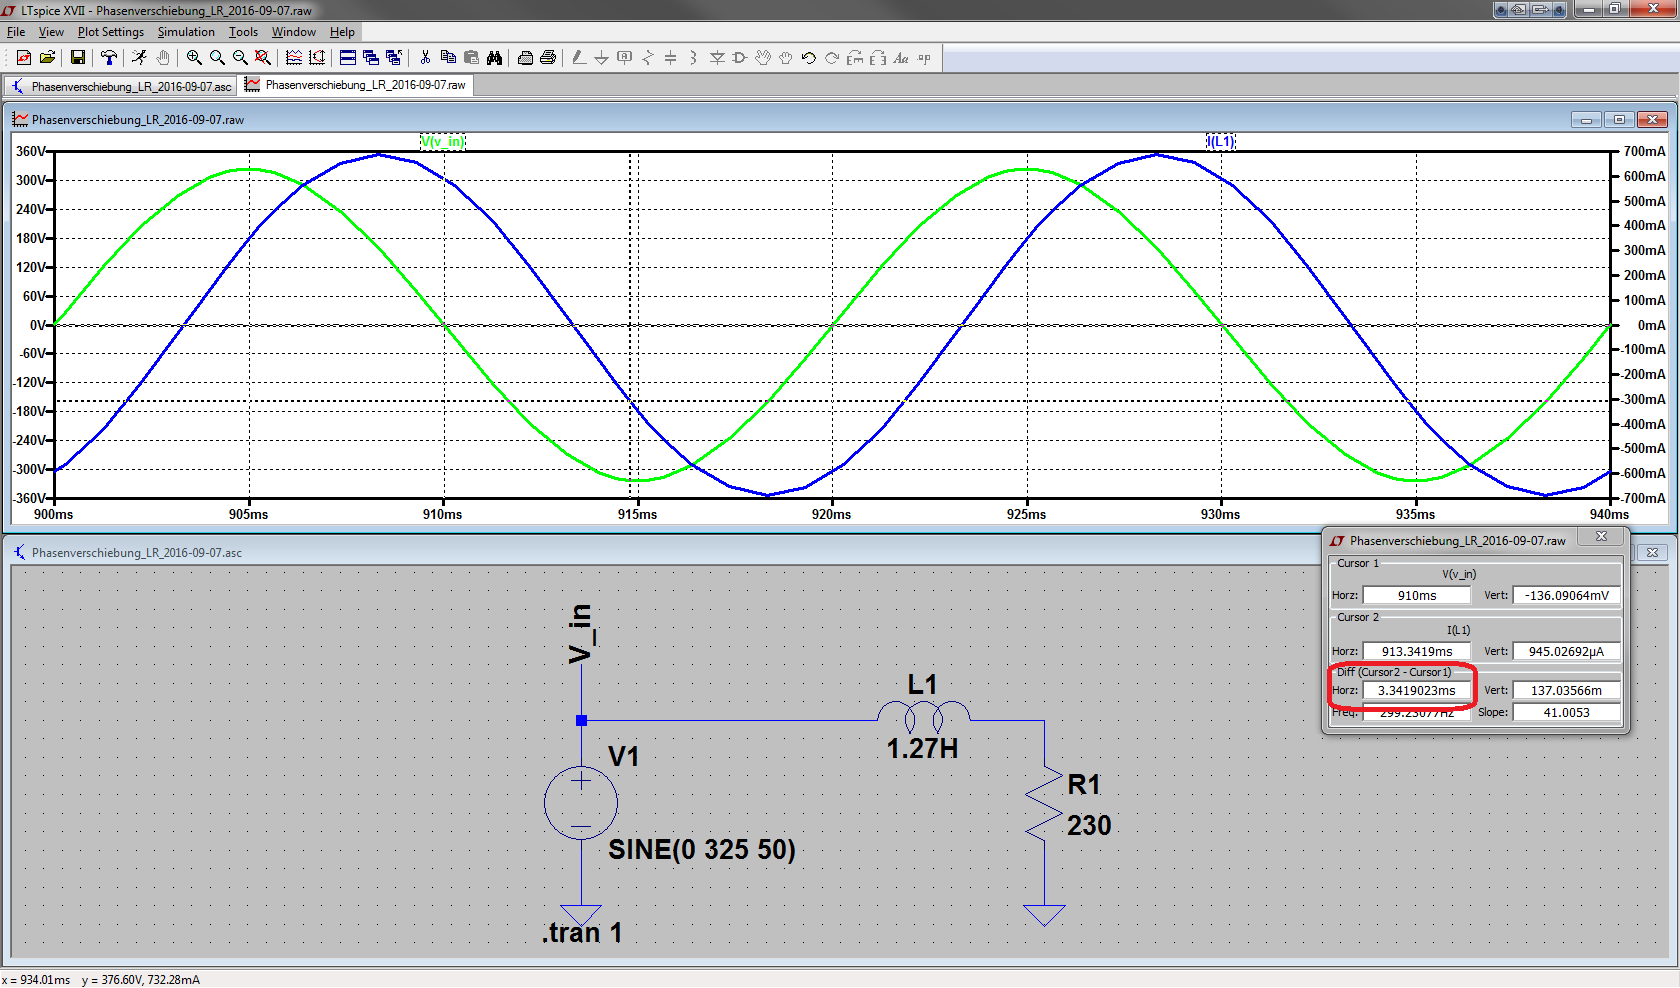
Task: Close the cursor readout dialog
Action: click(x=1601, y=537)
